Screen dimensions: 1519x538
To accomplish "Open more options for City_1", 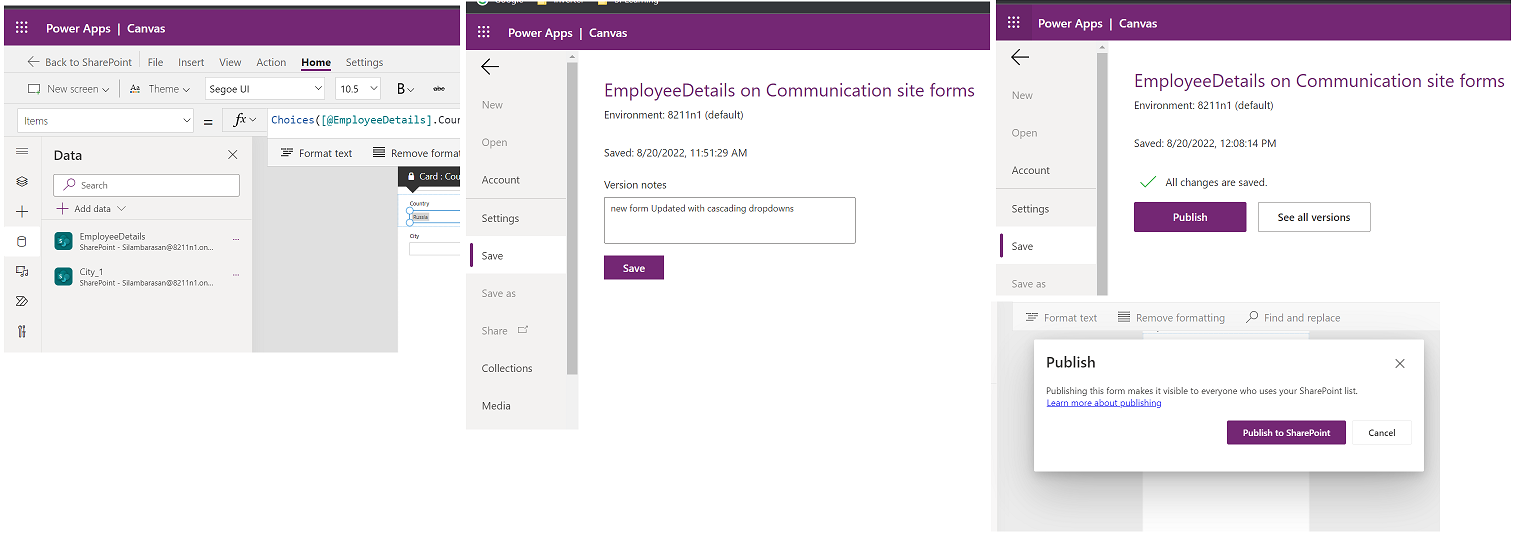I will (236, 275).
